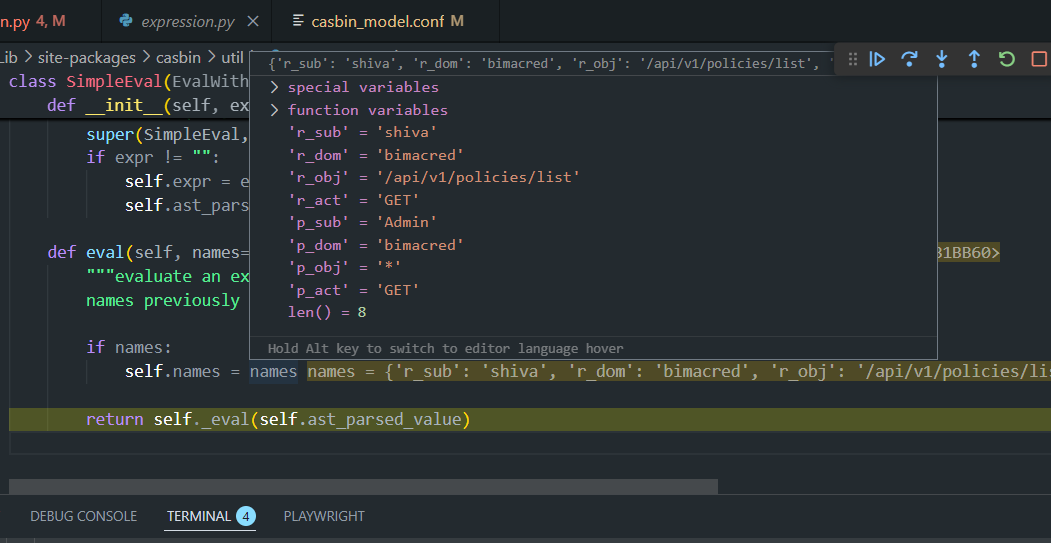Click the inline names value hint
This screenshot has width=1051, height=543.
coord(679,371)
